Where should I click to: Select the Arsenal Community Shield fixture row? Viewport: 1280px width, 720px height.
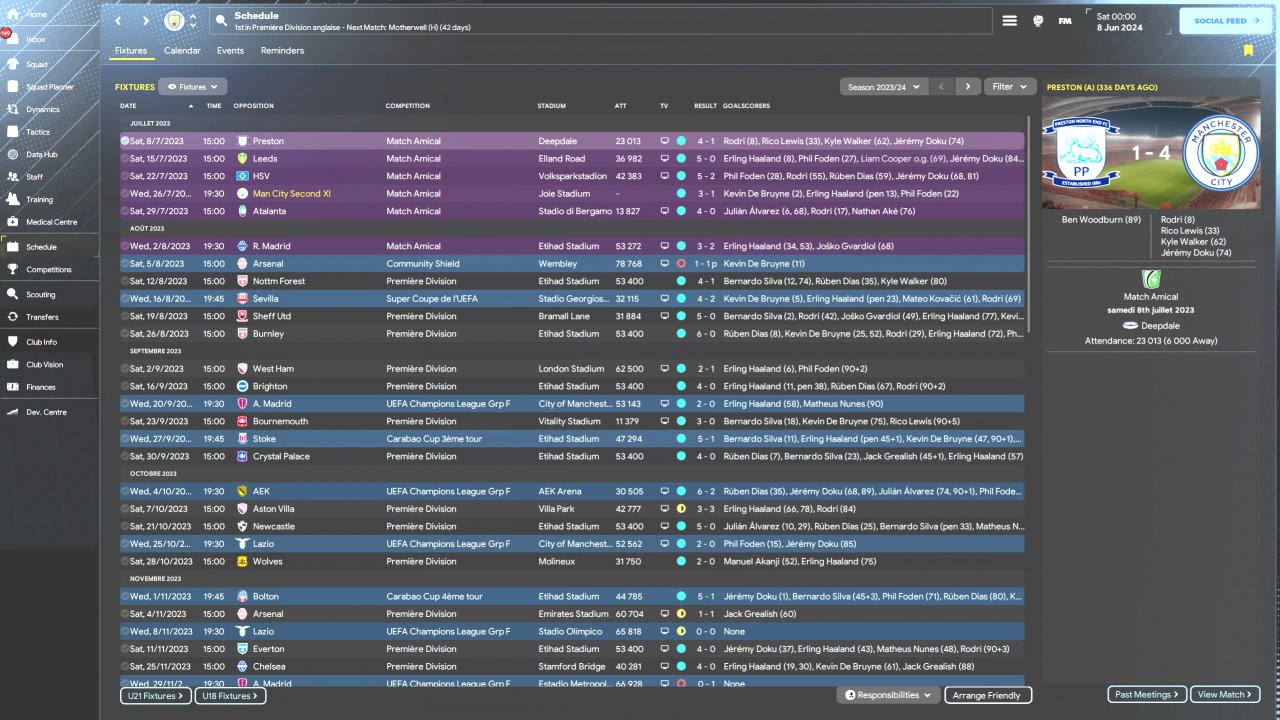tap(572, 263)
